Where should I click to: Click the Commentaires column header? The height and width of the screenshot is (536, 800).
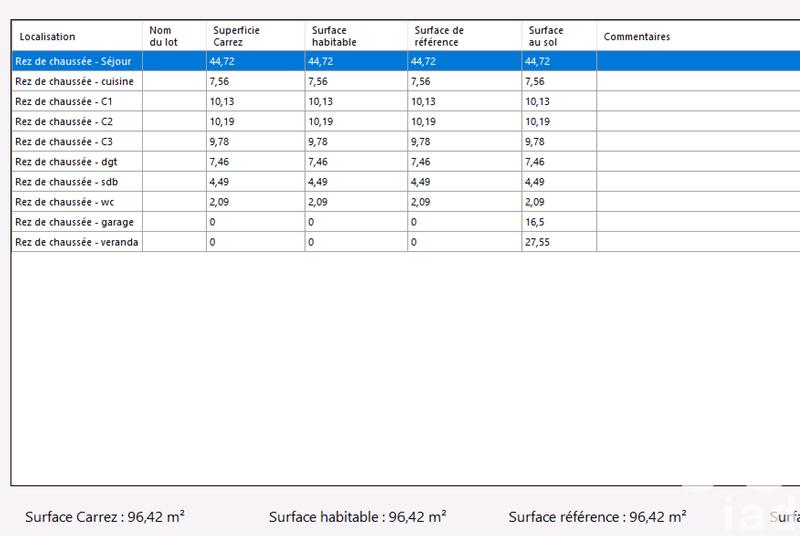tap(698, 37)
